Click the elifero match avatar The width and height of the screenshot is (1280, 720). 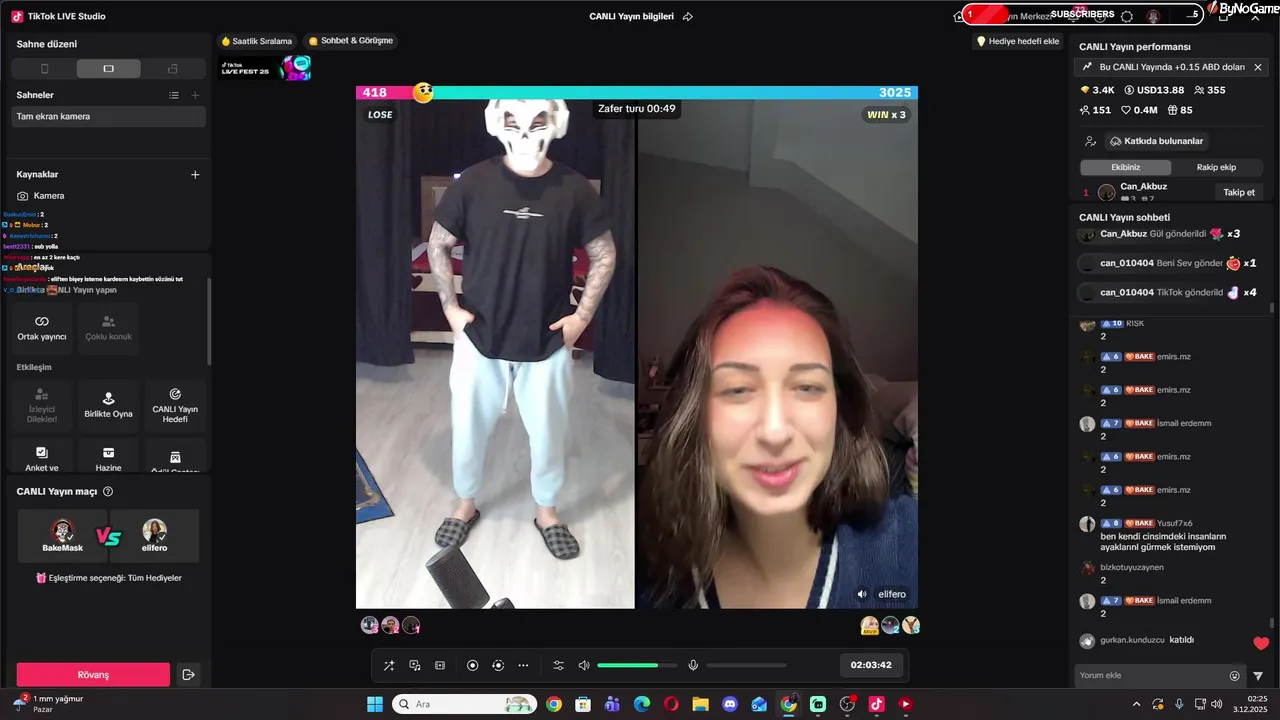[154, 531]
